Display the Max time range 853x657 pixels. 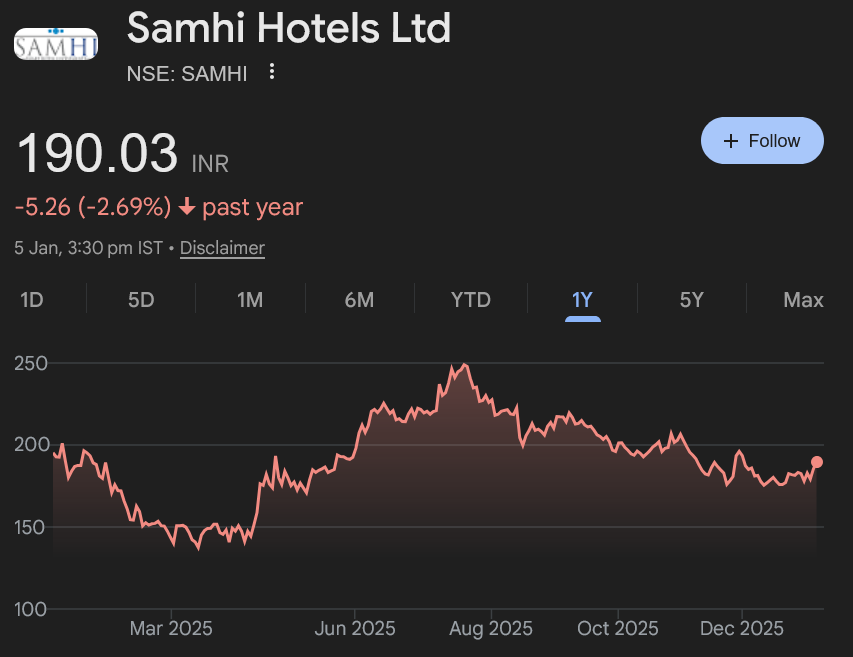point(802,299)
